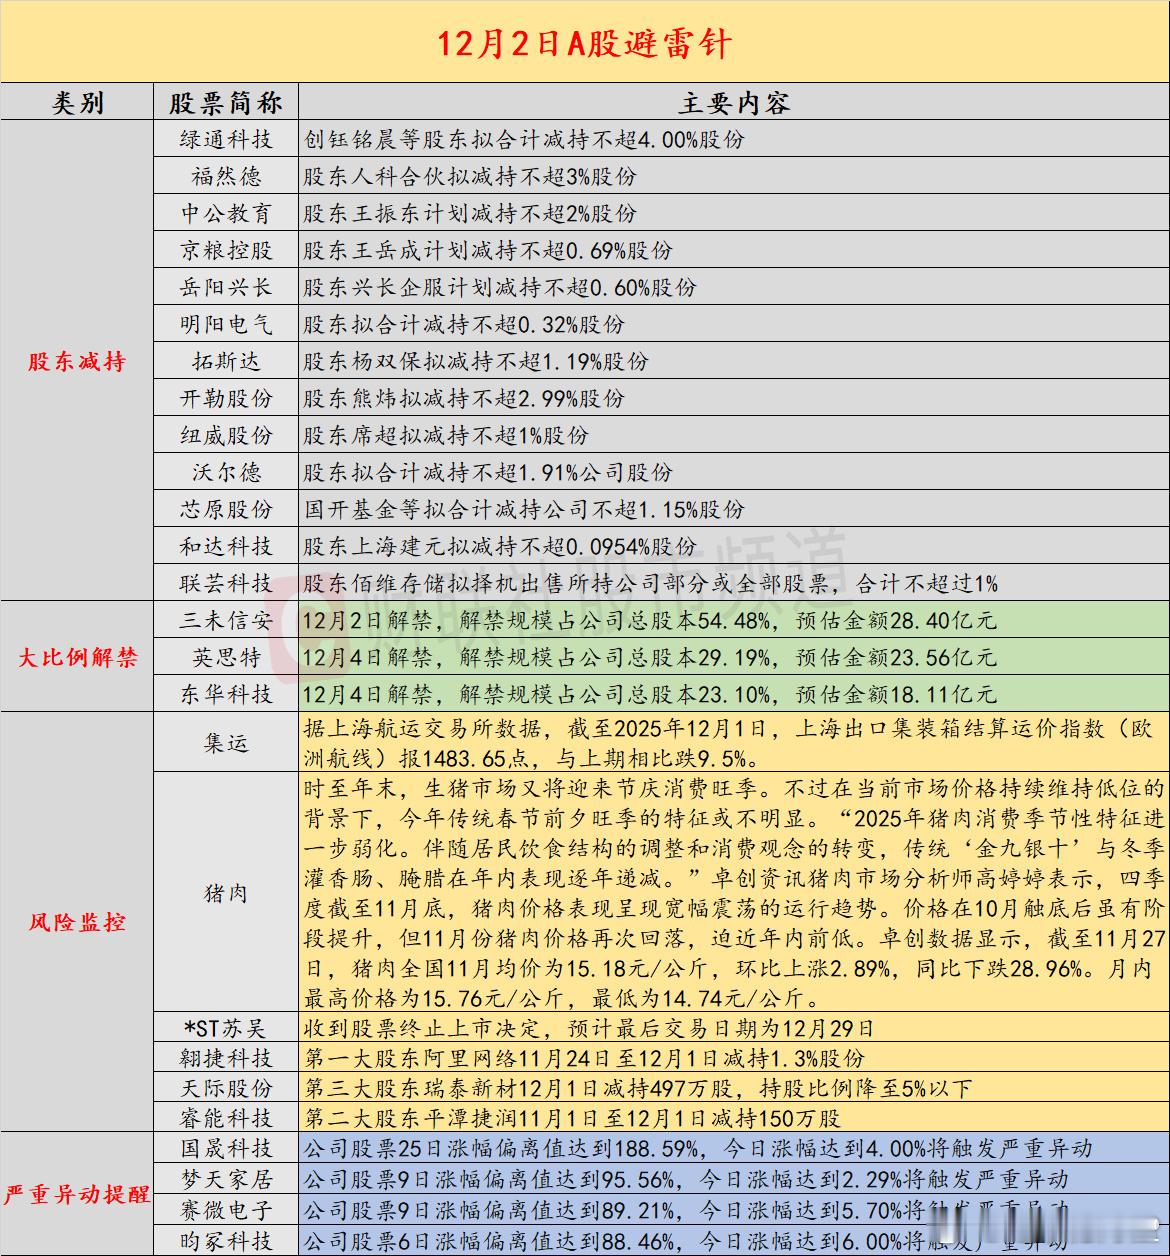This screenshot has height=1256, width=1170.
Task: Select the 股票简称 column header
Action: coord(225,102)
